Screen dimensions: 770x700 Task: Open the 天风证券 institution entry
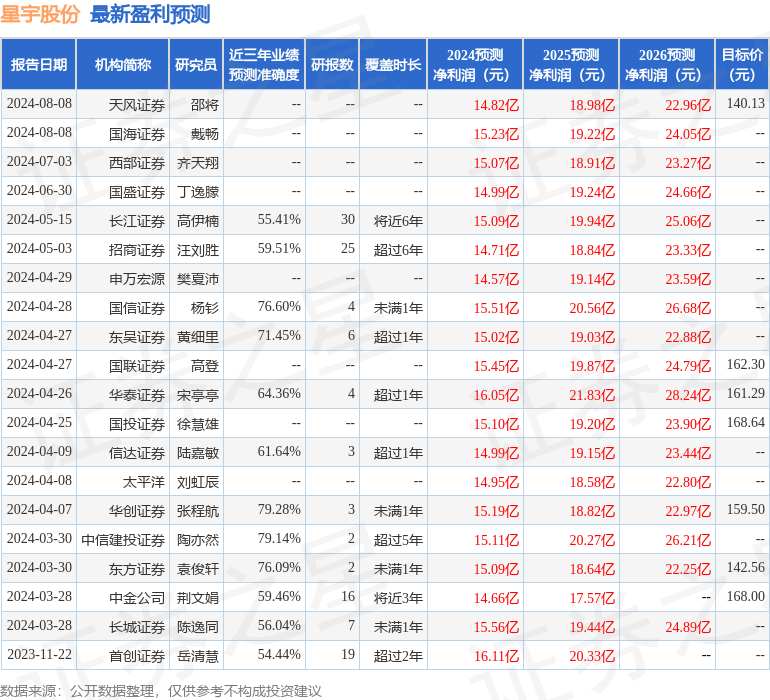(137, 104)
